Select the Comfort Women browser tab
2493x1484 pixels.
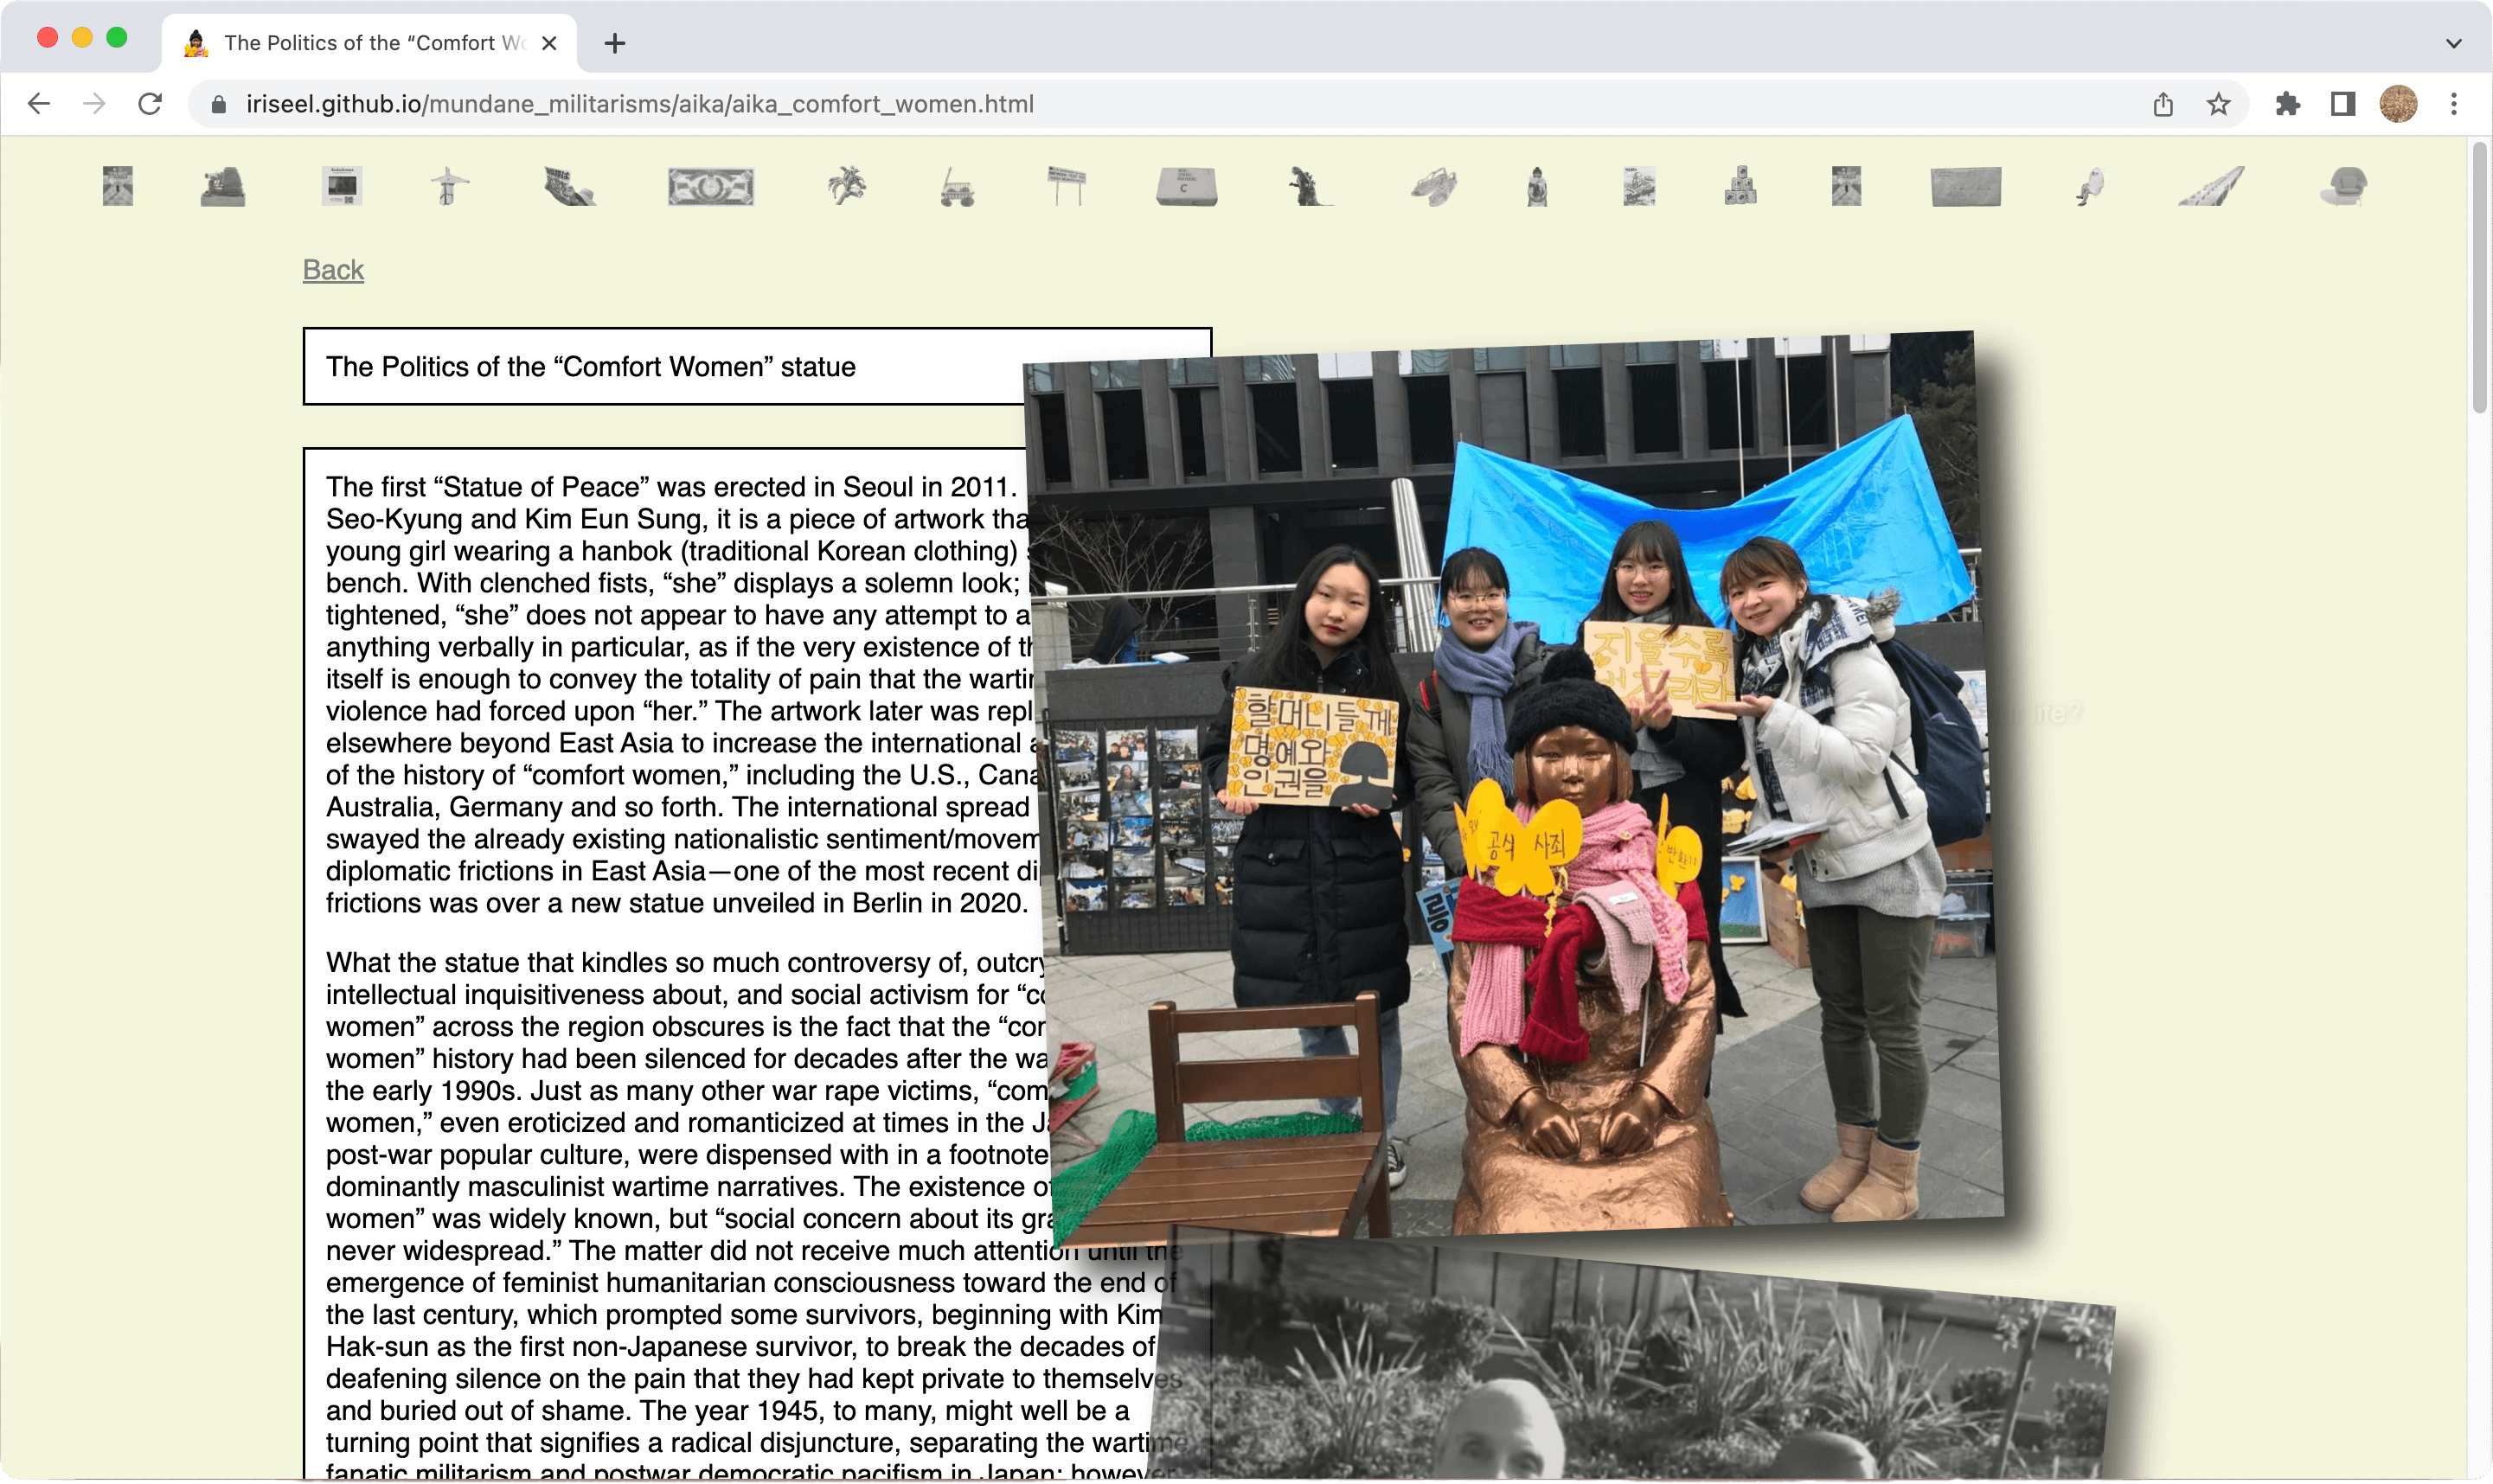point(370,43)
